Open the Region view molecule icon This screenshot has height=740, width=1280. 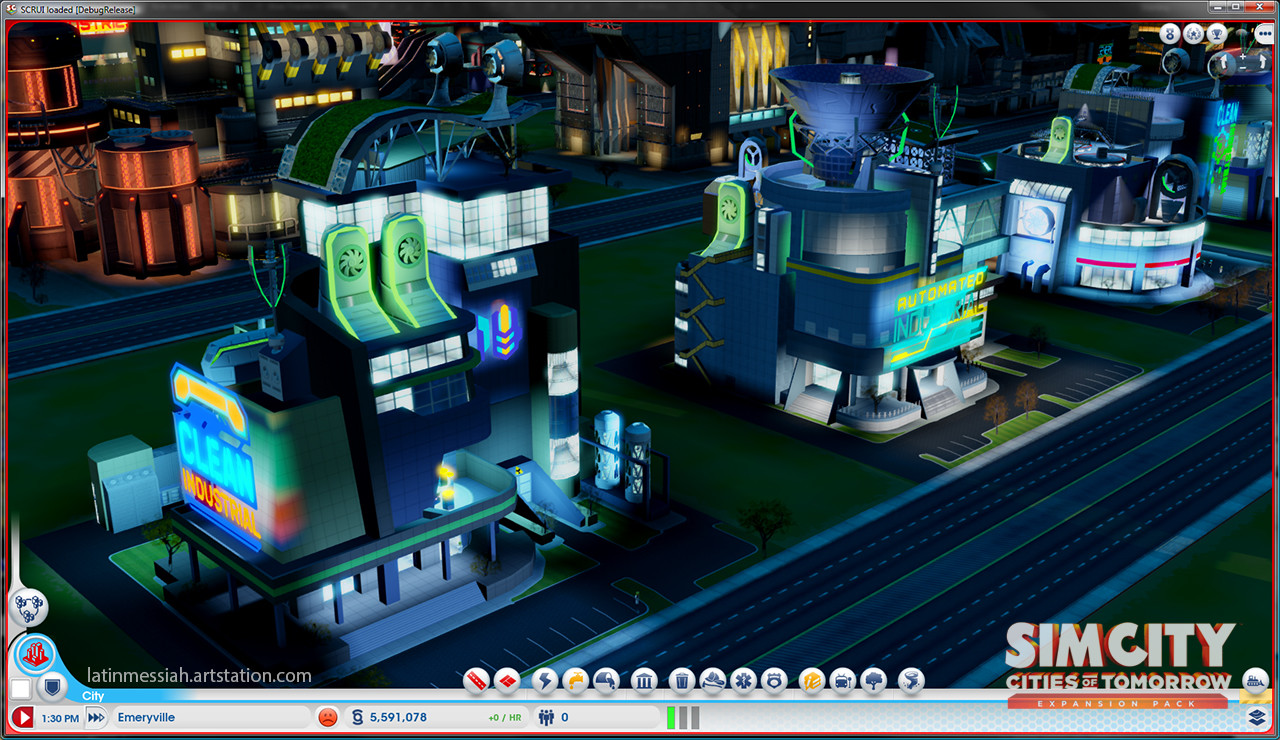pos(29,606)
